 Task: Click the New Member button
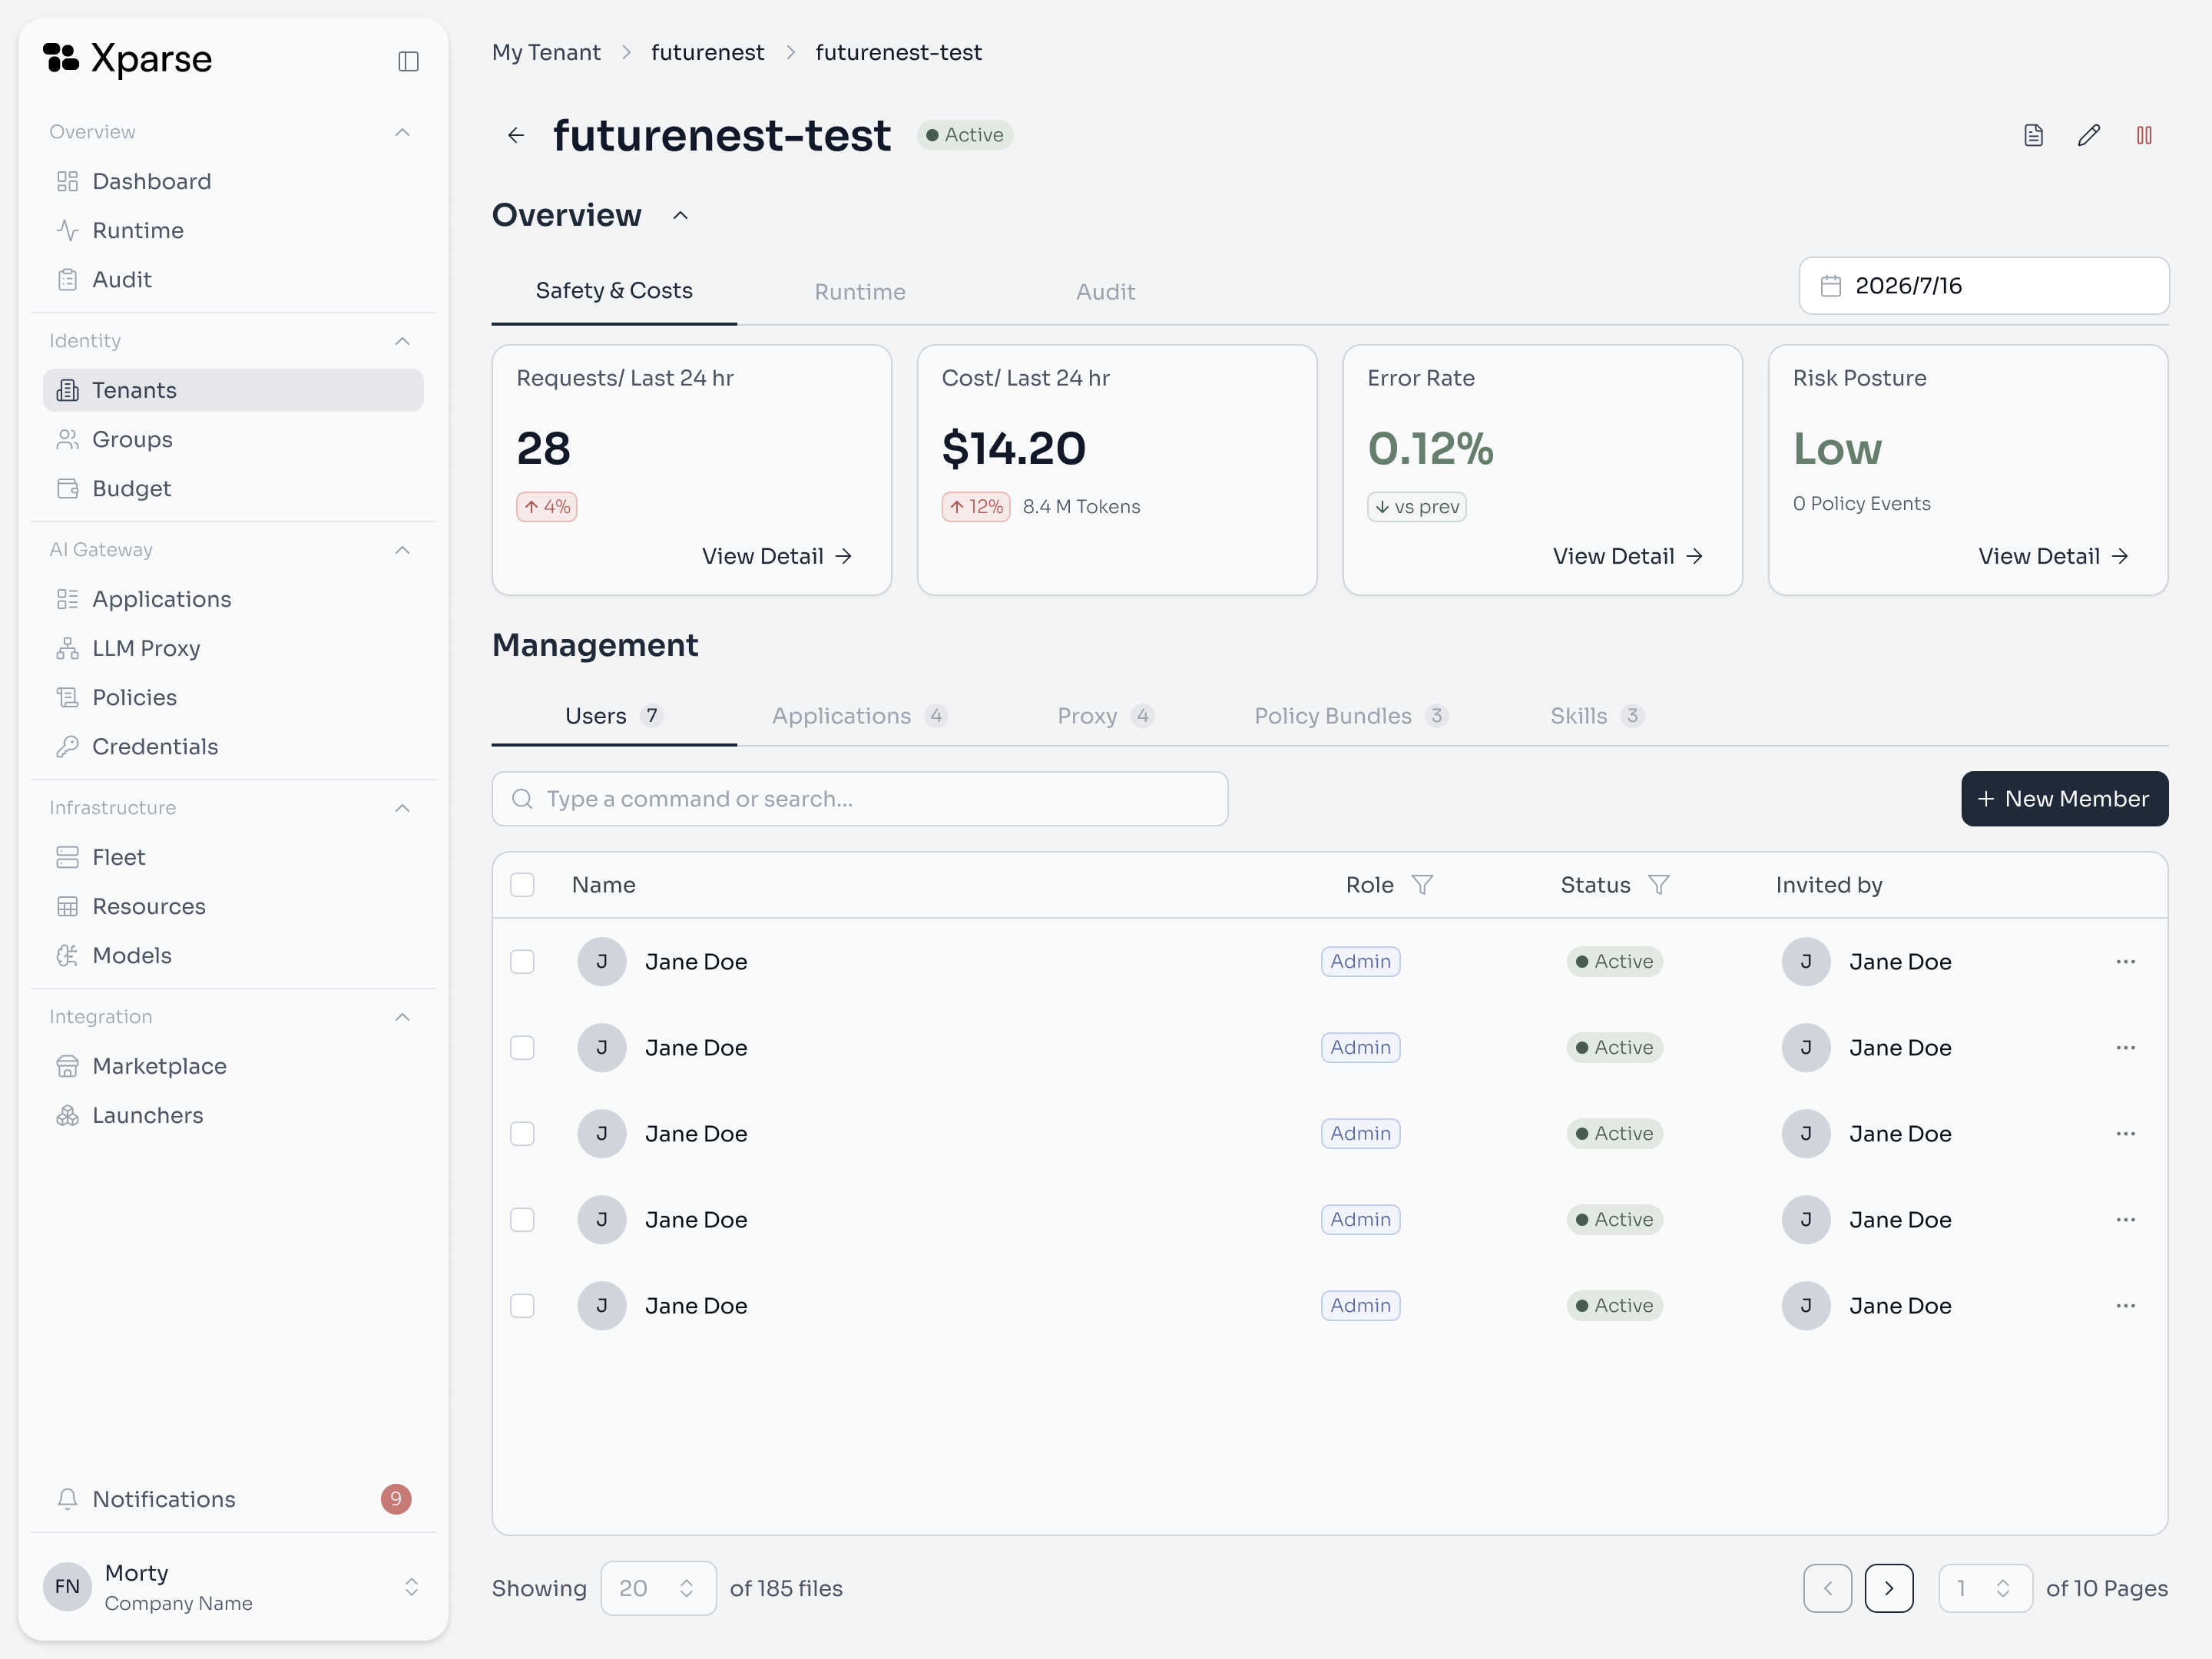2064,798
